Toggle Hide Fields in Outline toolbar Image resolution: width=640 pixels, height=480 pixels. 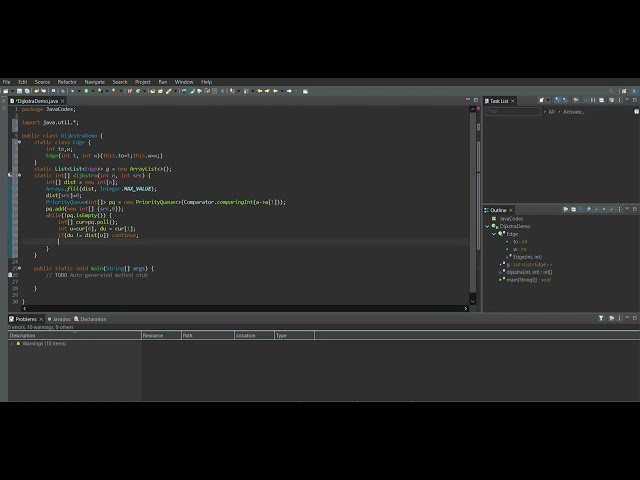point(589,209)
